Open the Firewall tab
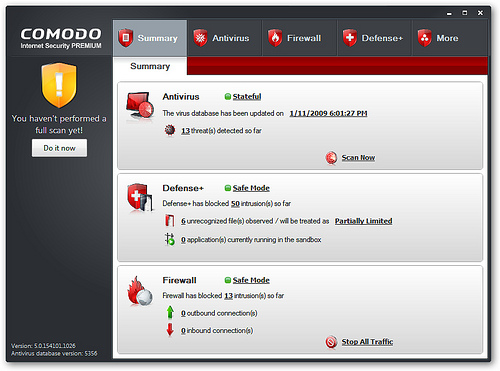Screen dimensions: 500x371 299,38
